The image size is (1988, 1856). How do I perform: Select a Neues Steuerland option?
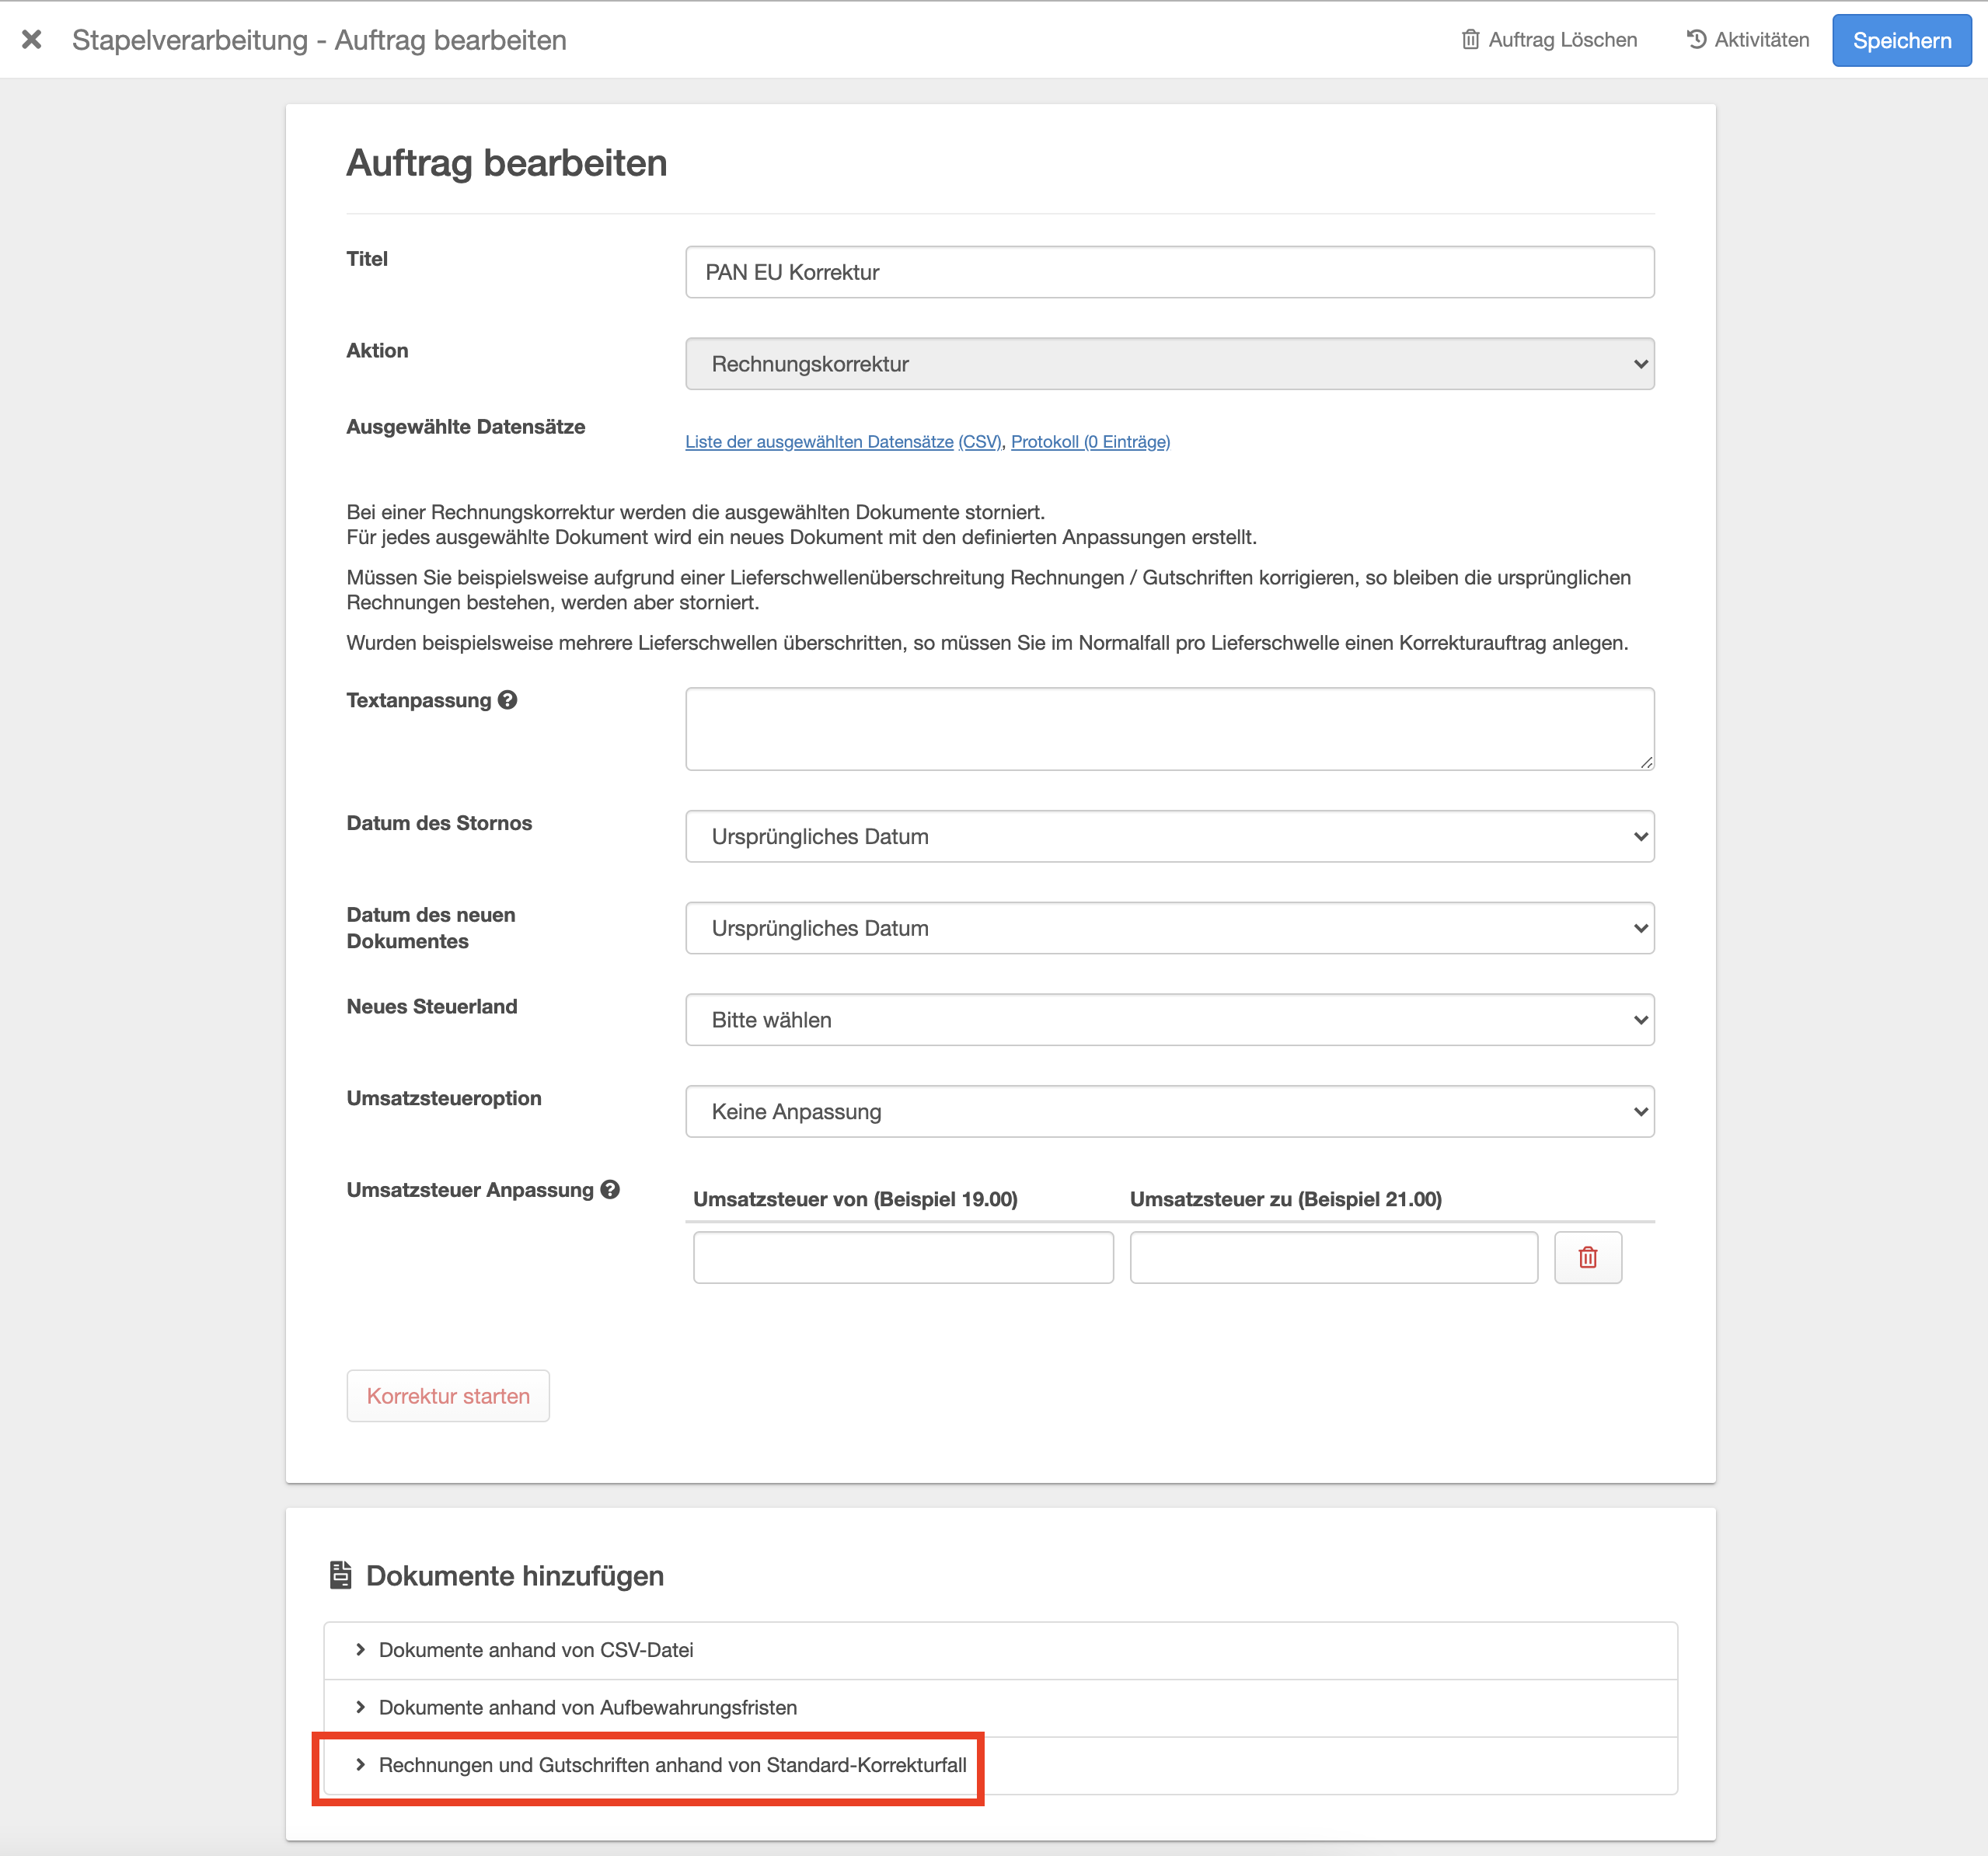(1169, 1020)
